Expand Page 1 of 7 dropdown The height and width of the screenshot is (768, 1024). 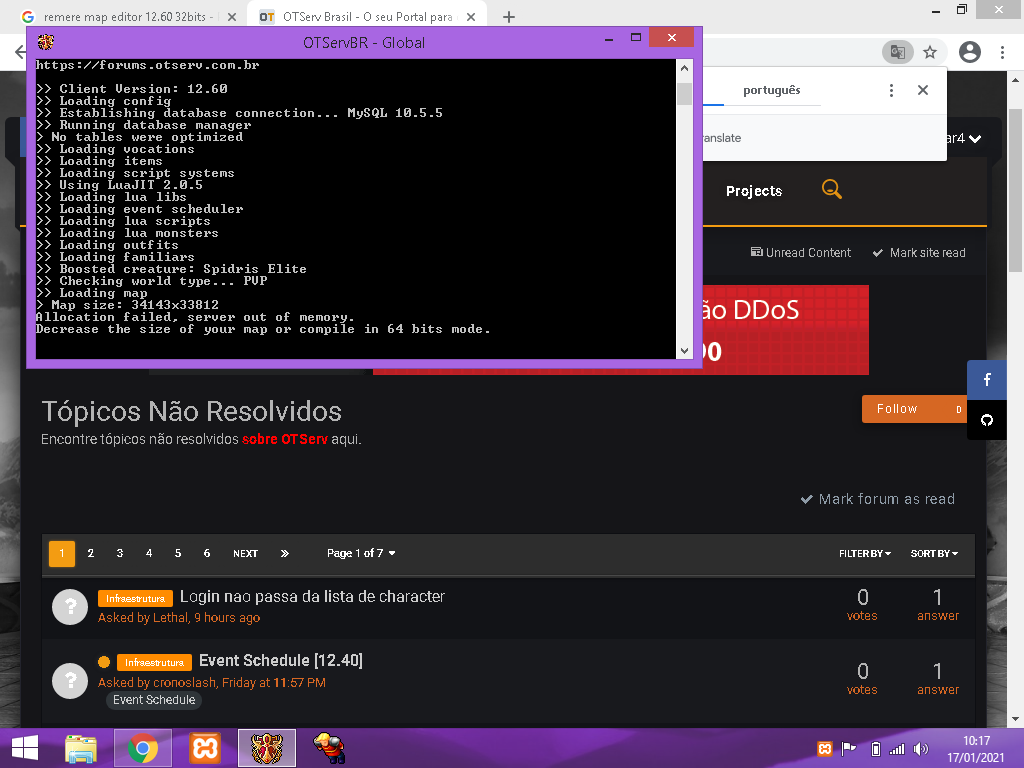click(x=361, y=553)
